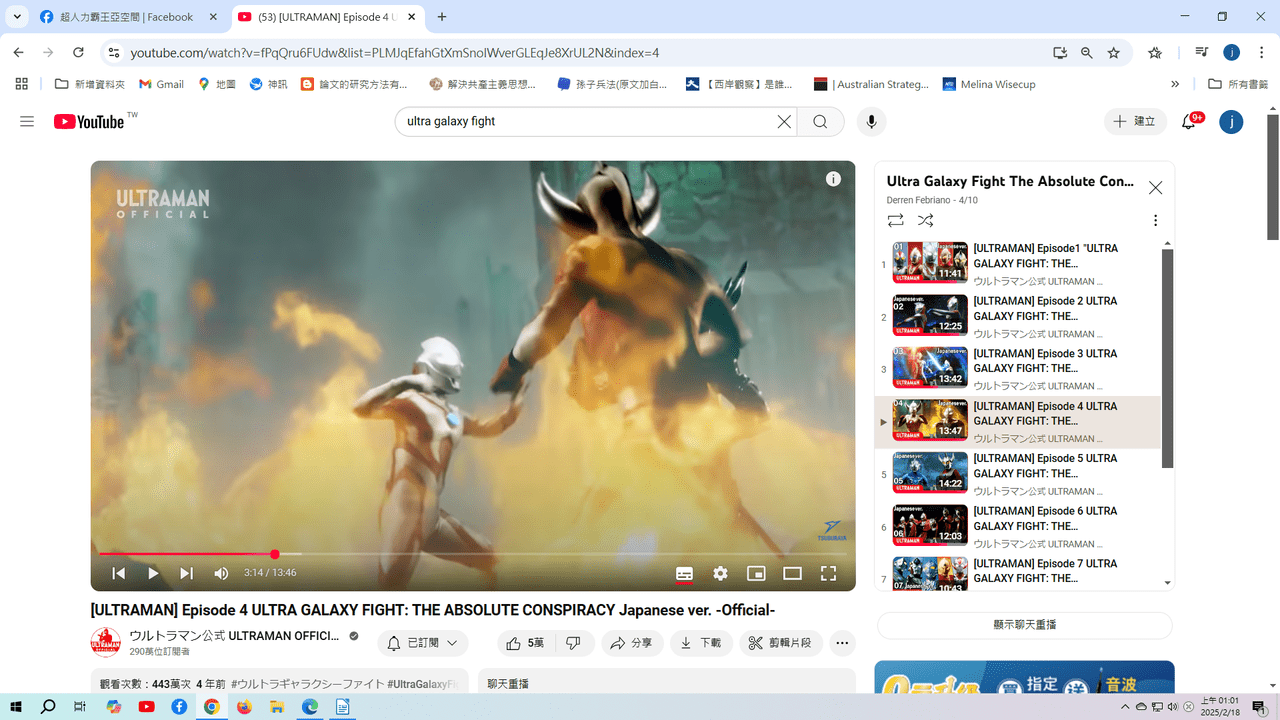1280x720 pixels.
Task: Show chat replay button
Action: coord(1024,625)
